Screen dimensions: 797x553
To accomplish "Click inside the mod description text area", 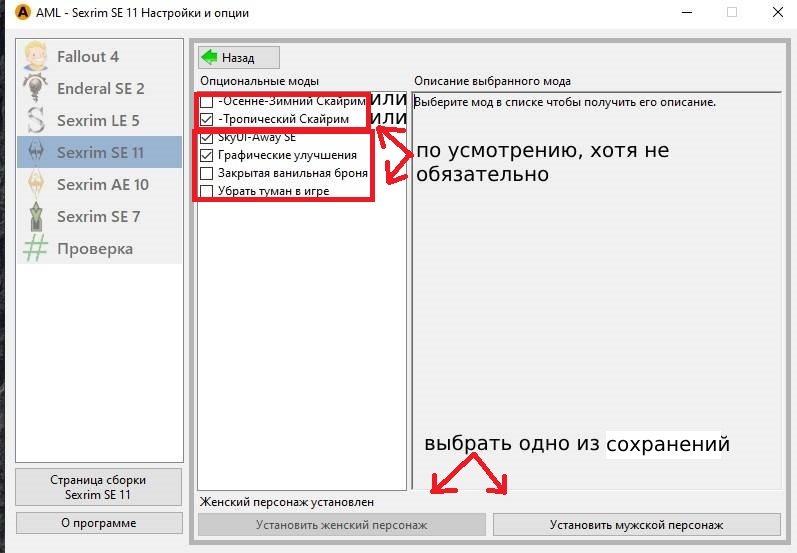I will point(597,291).
